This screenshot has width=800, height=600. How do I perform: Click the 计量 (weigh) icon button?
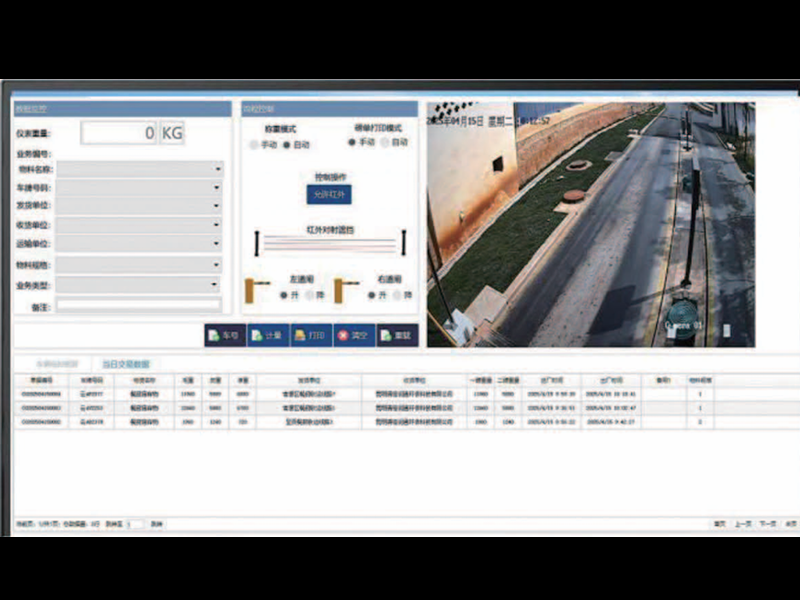pos(268,336)
